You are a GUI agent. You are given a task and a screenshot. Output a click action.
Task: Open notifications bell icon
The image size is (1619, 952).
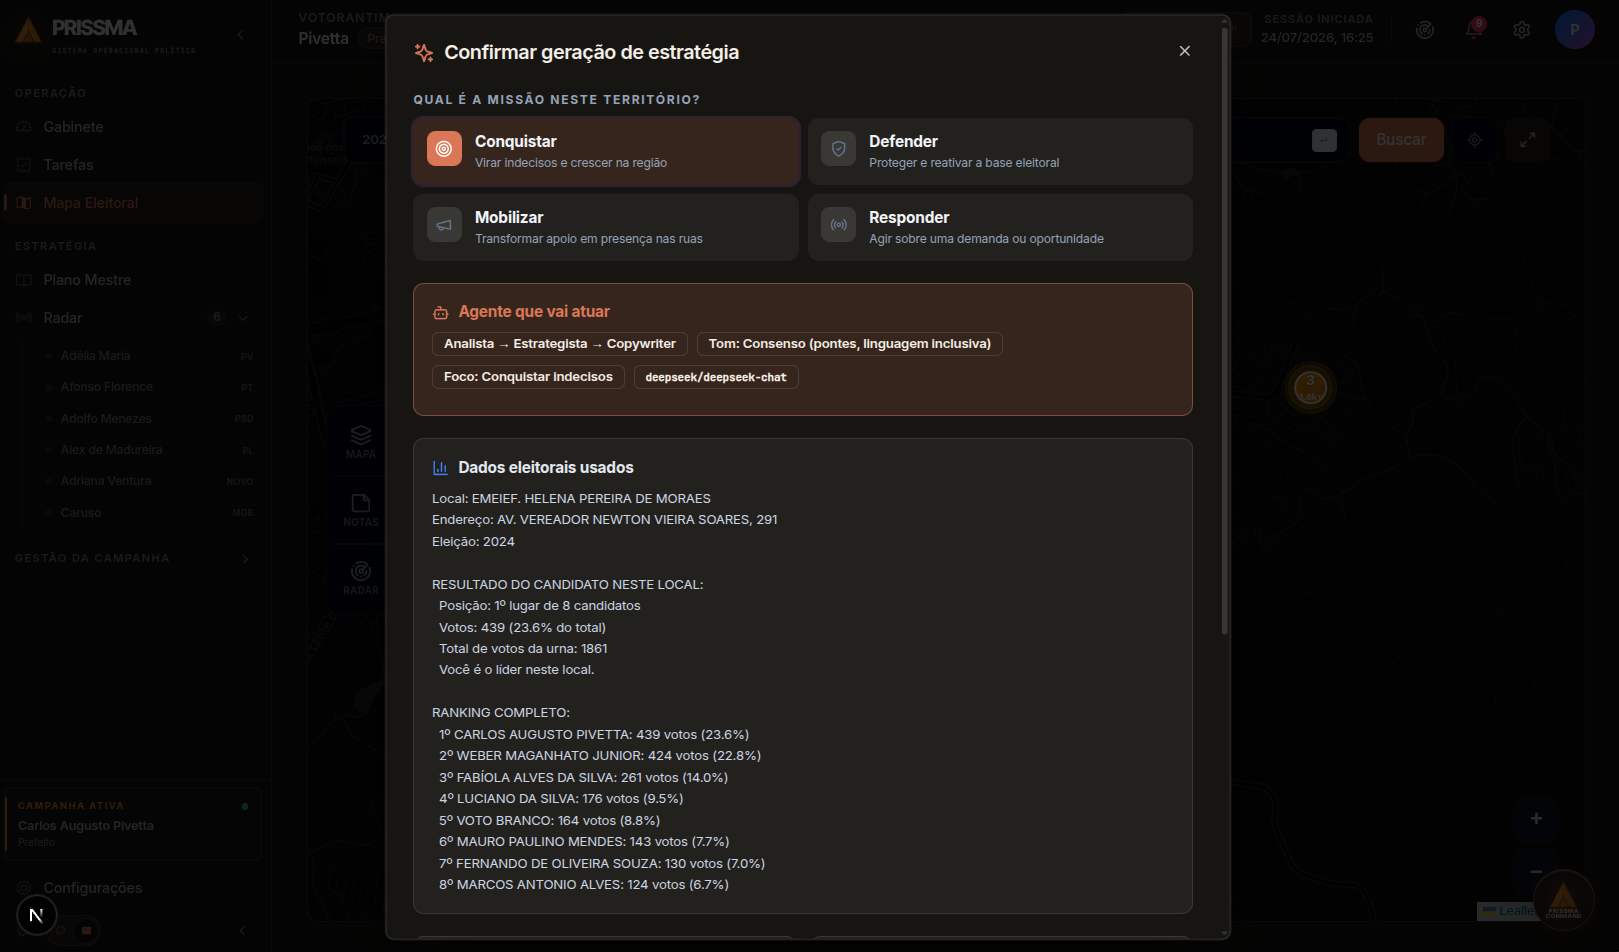point(1474,30)
